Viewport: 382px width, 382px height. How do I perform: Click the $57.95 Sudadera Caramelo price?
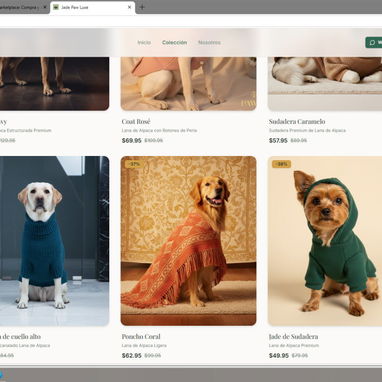[x=278, y=141]
